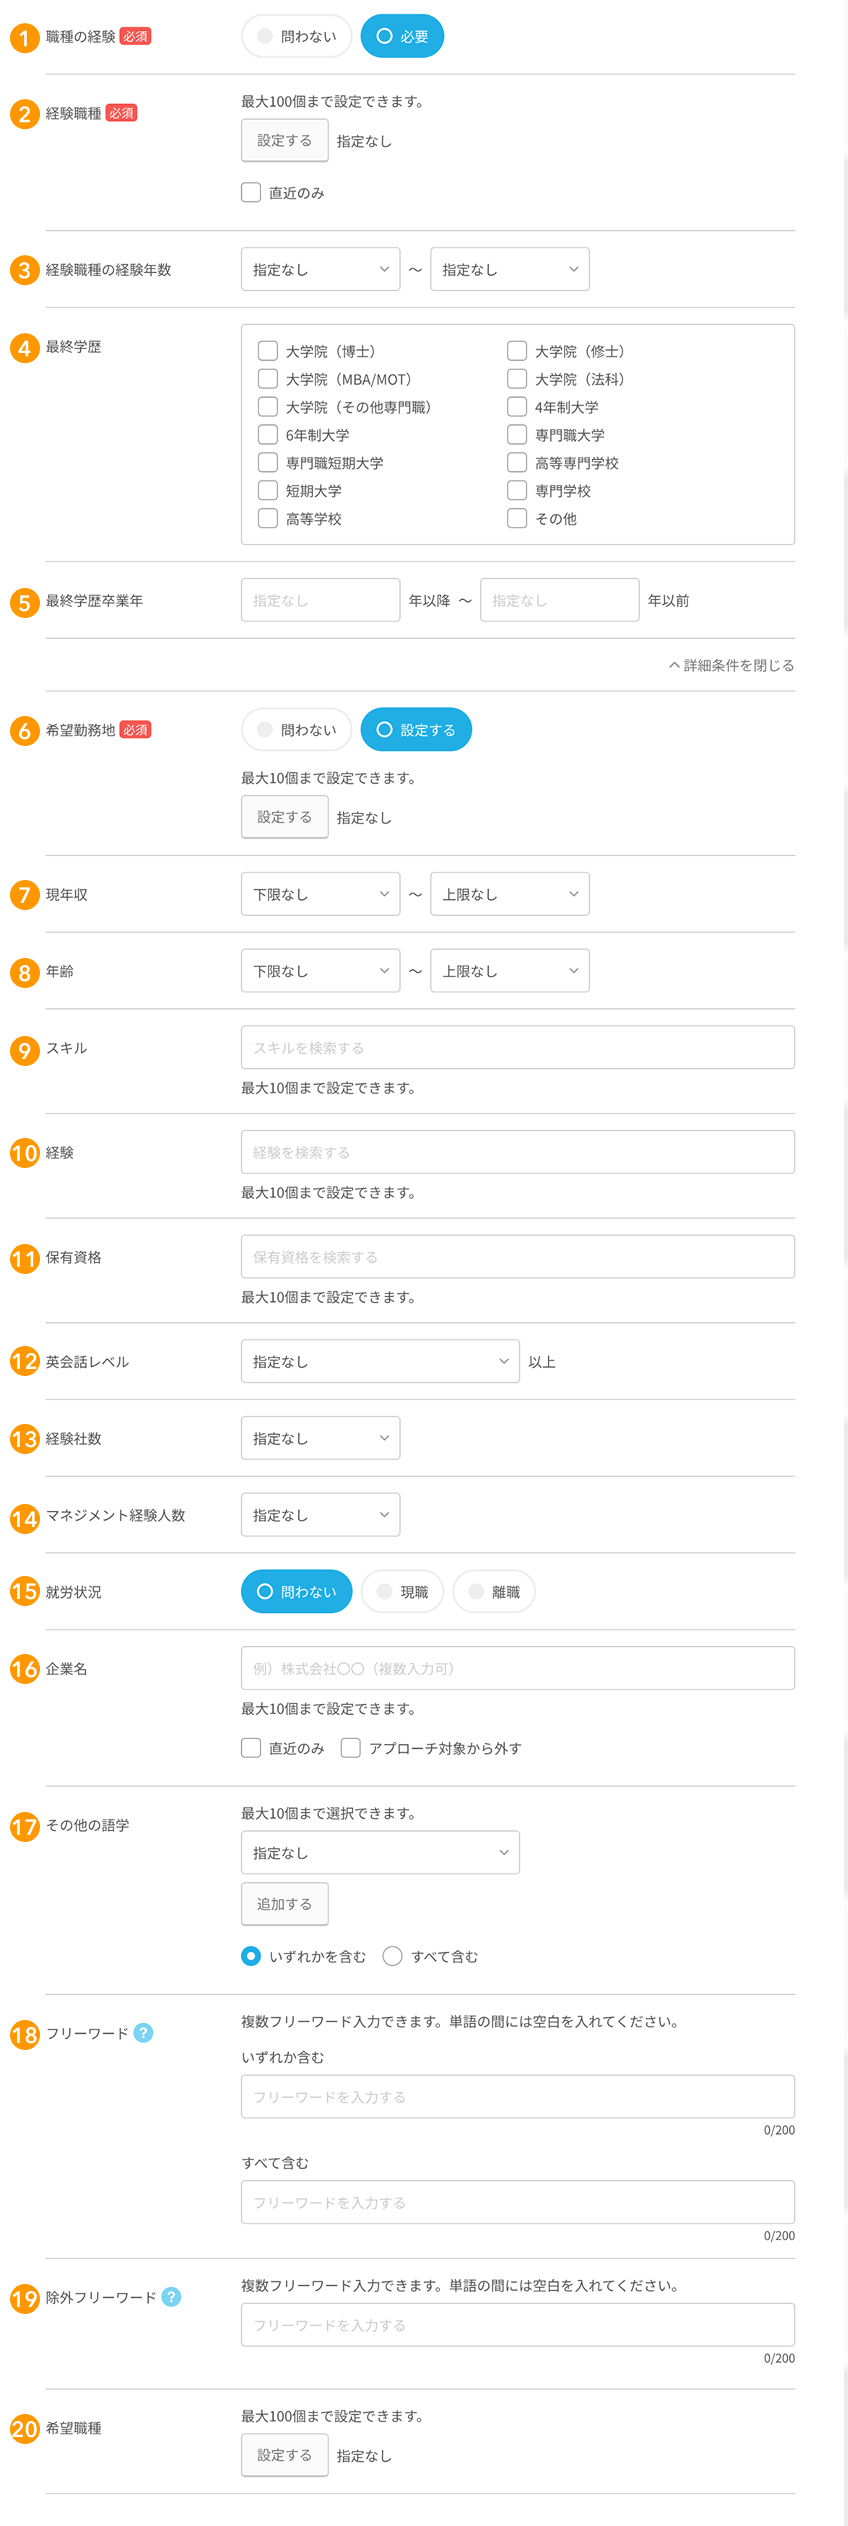Image resolution: width=848 pixels, height=2526 pixels.
Task: Select 必要 for 職種の経験
Action: click(402, 36)
